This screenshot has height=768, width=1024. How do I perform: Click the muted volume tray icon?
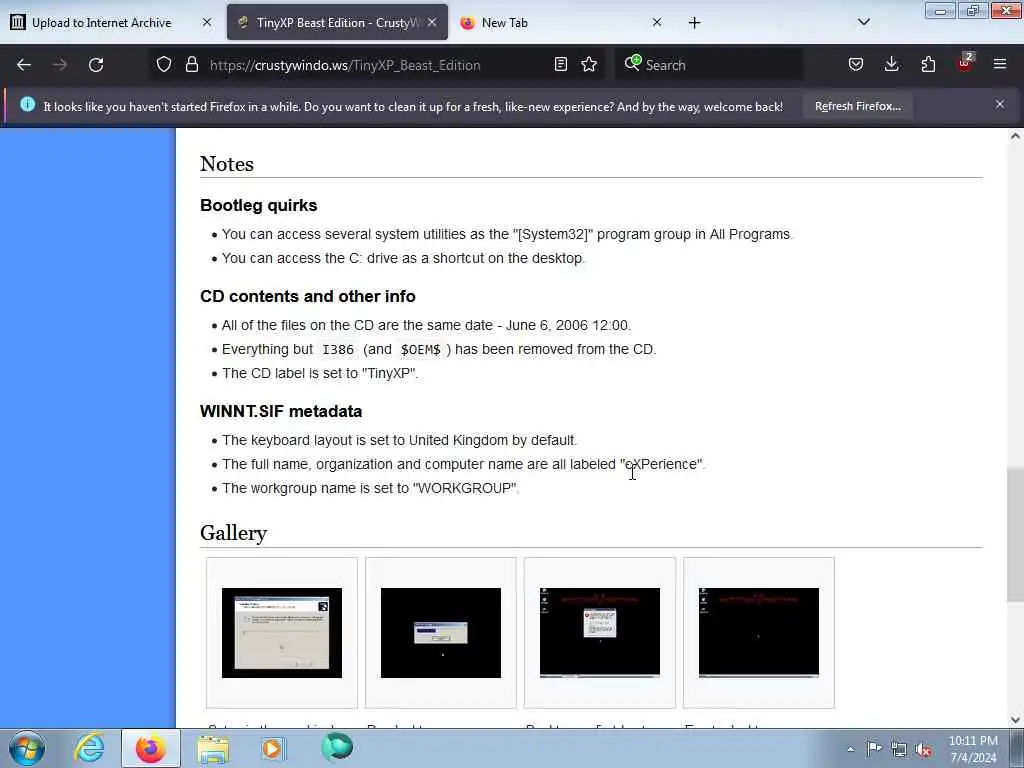923,750
